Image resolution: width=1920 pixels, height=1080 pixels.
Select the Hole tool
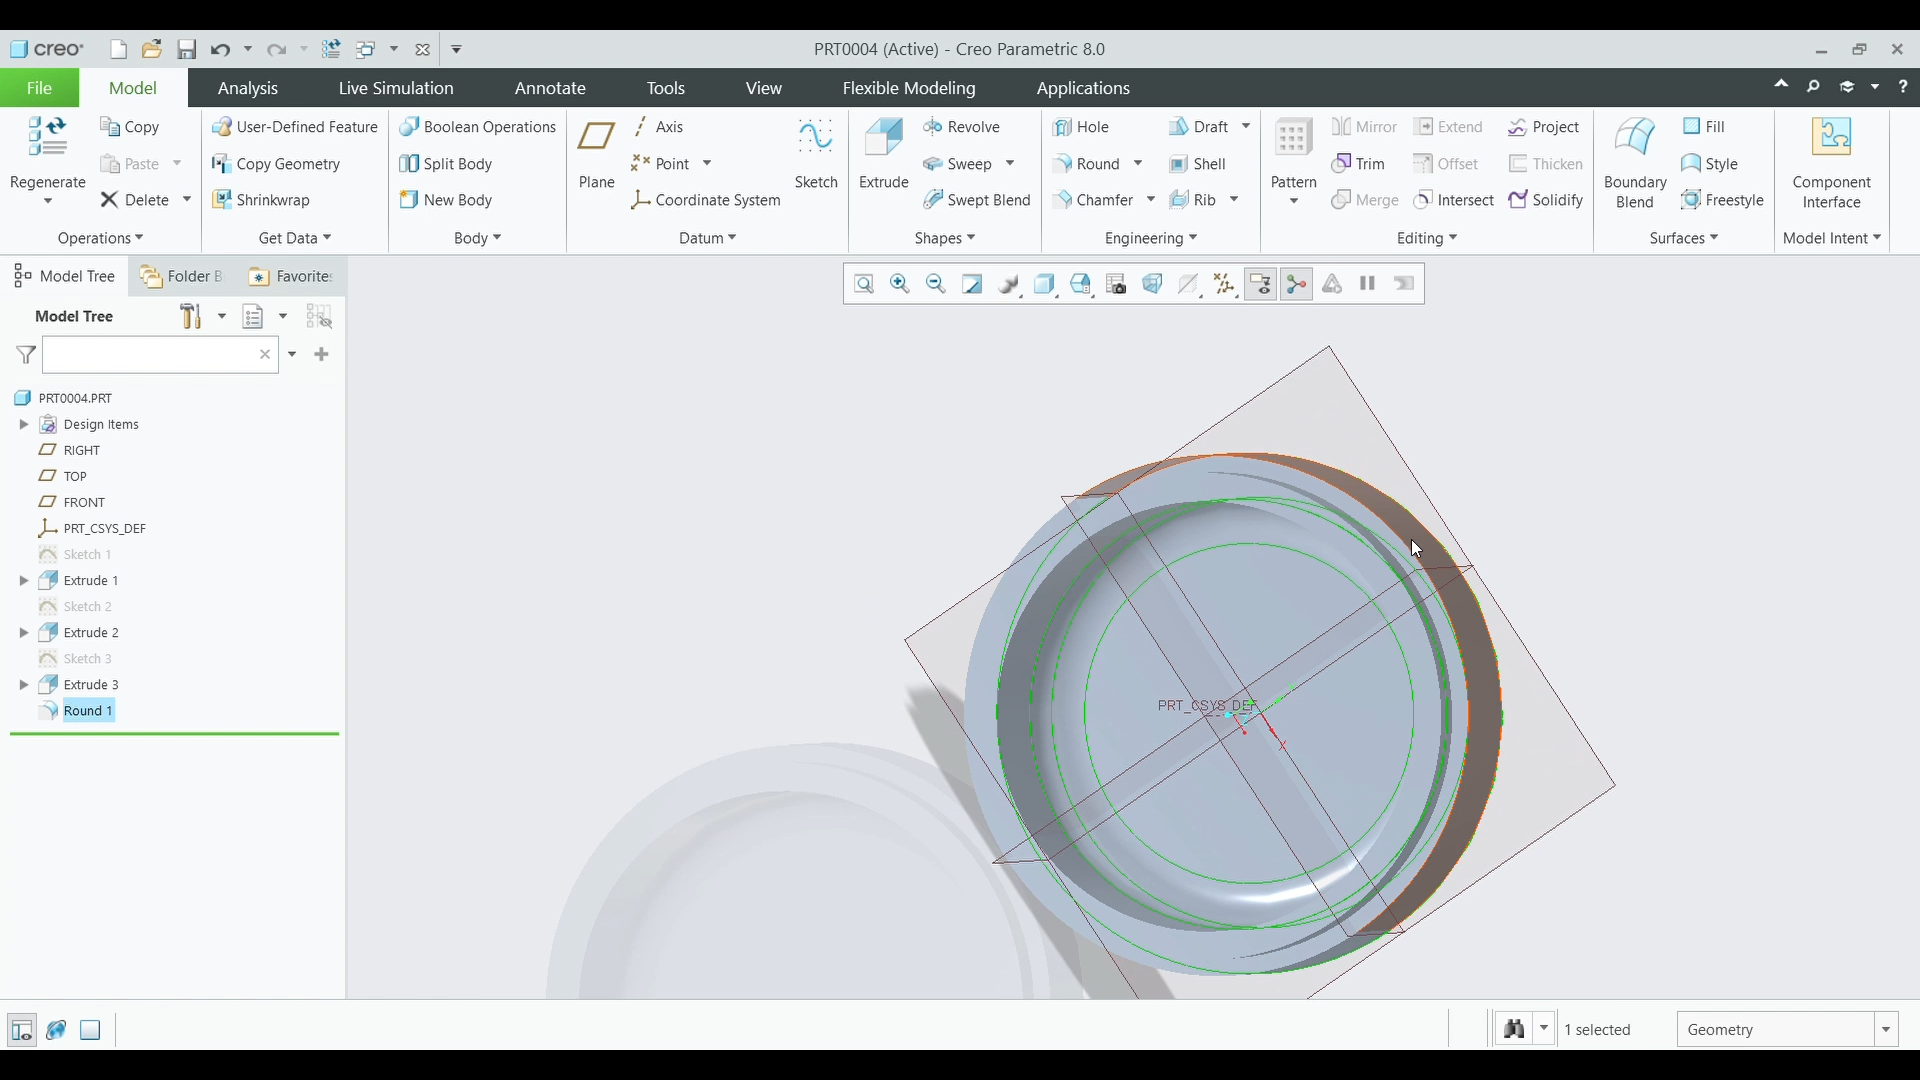click(1082, 127)
